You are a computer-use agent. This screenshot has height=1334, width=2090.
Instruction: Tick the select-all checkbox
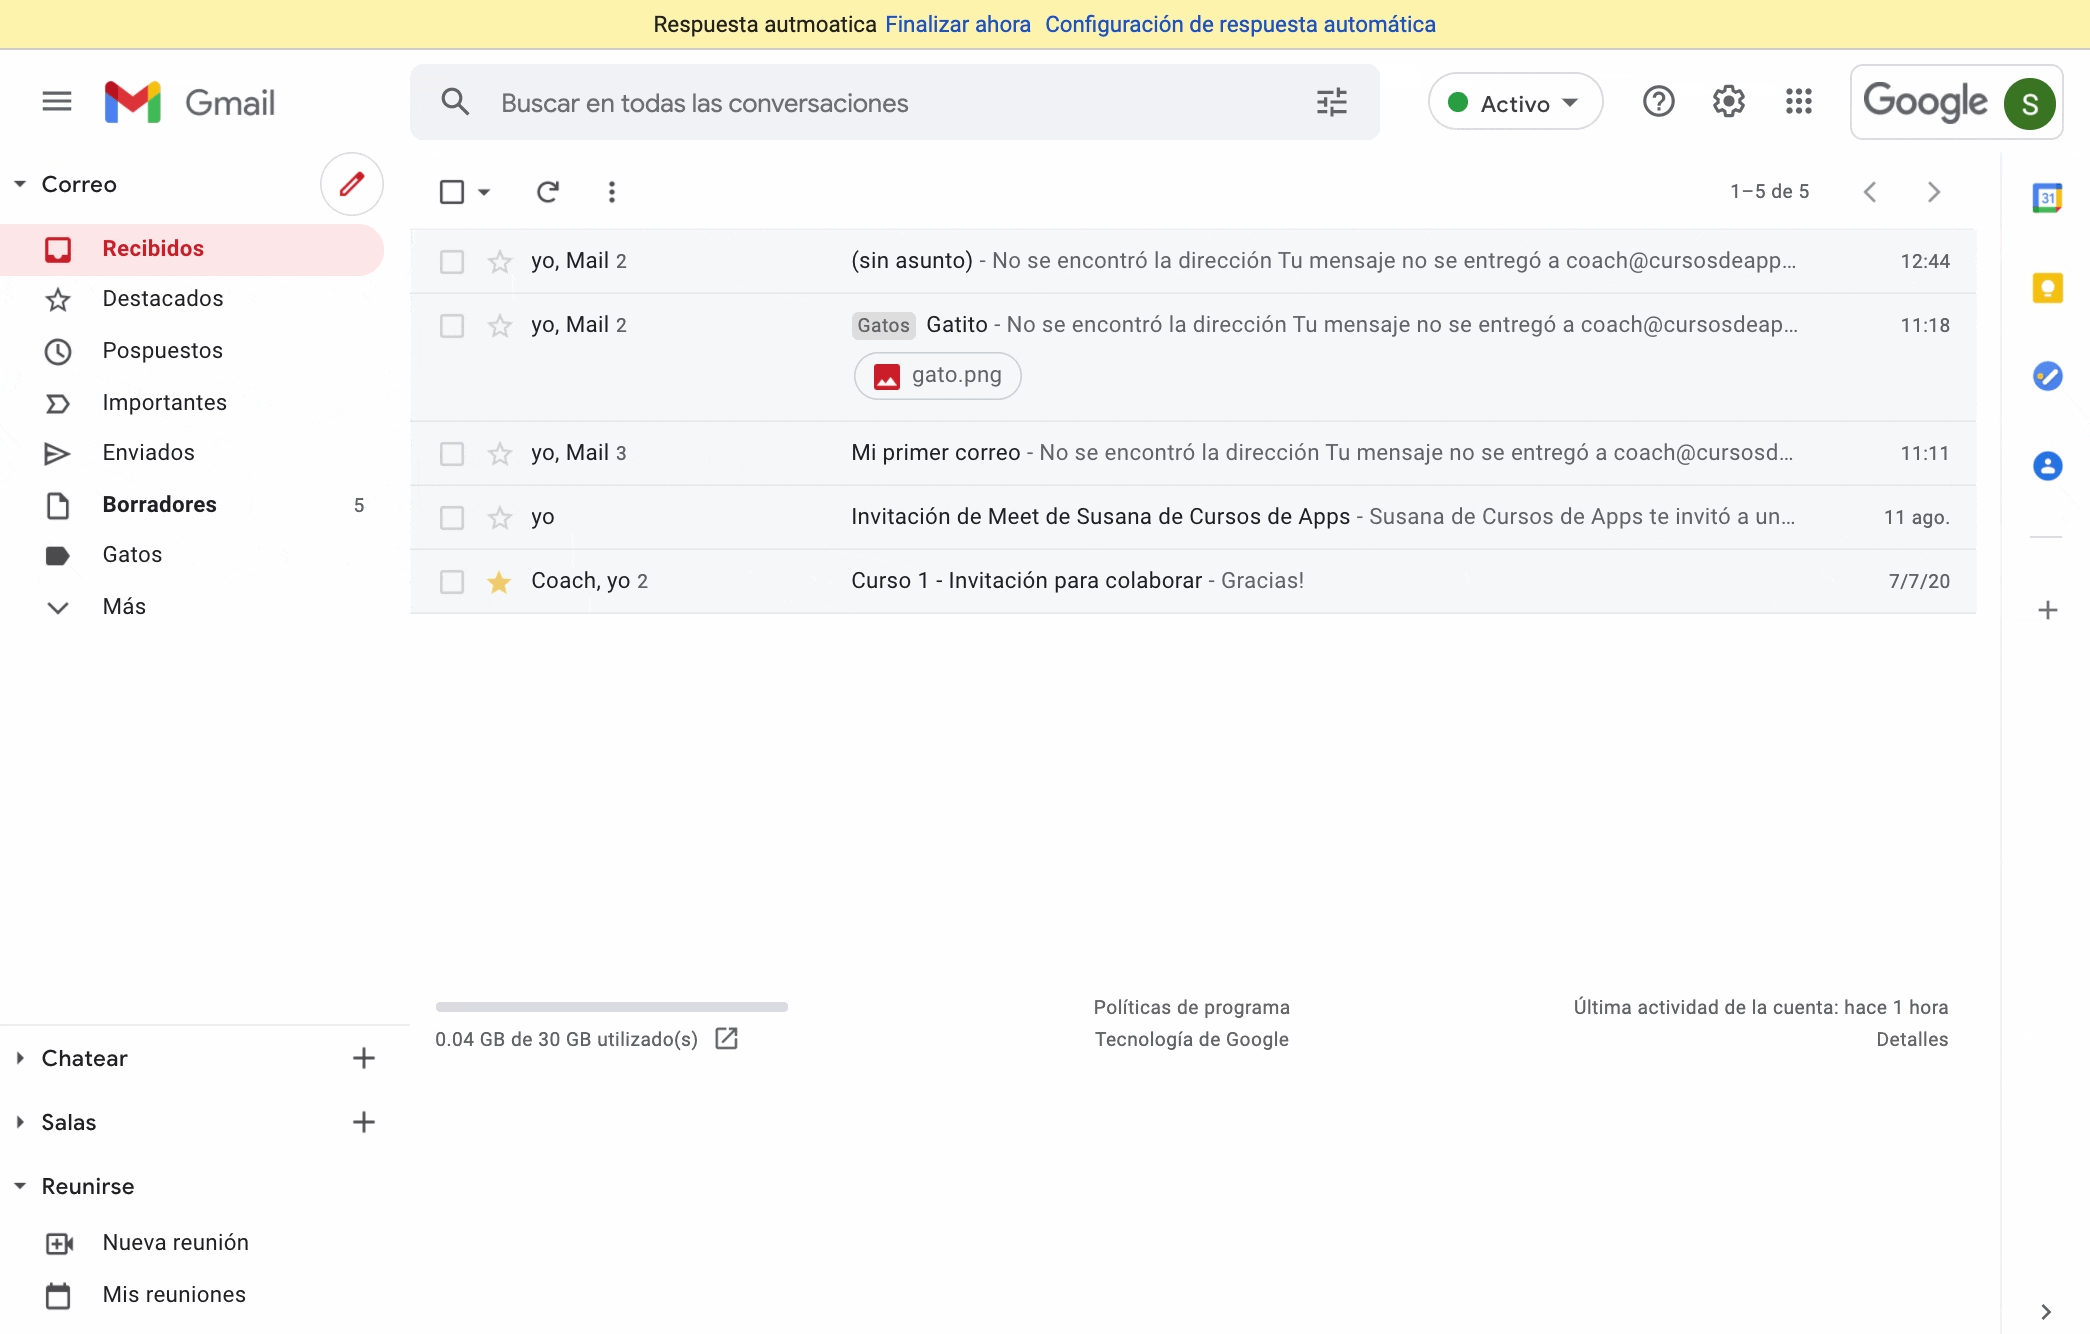(x=452, y=191)
